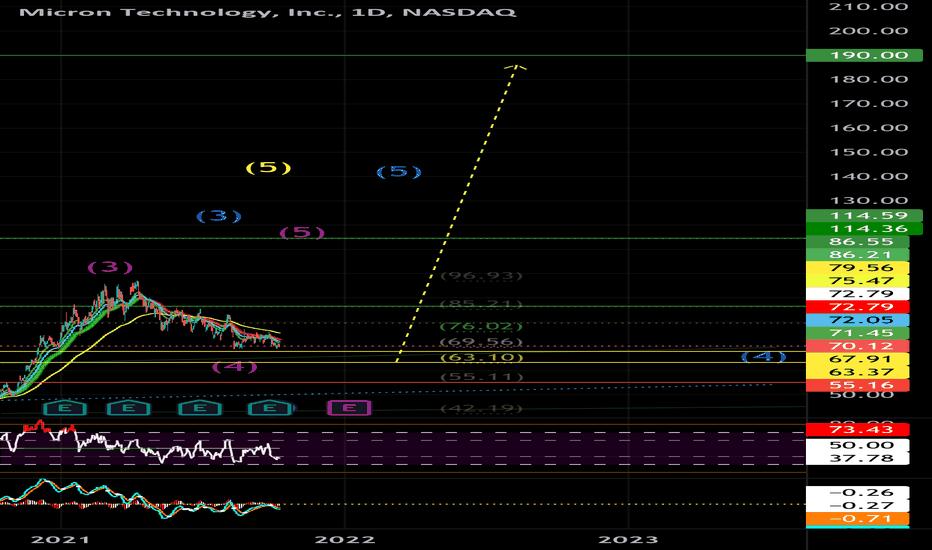
Task: Click the 130.00 price axis tick
Action: coord(869,200)
